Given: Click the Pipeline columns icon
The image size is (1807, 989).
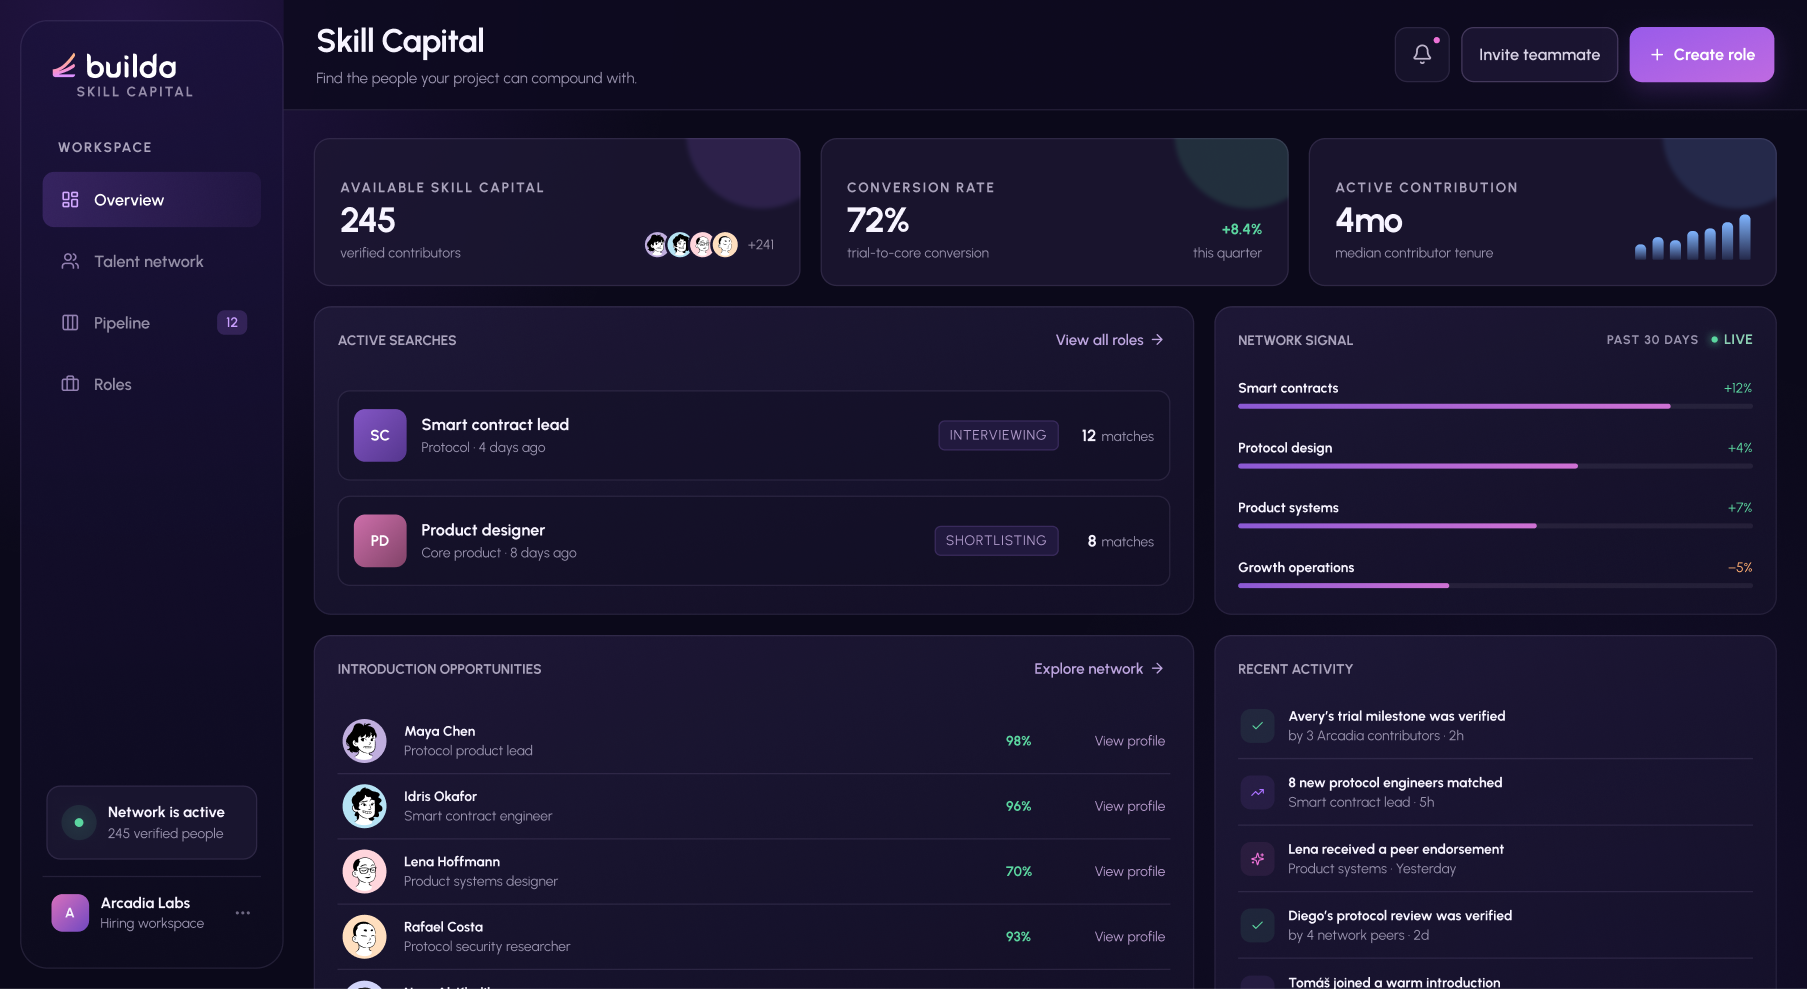Looking at the screenshot, I should coord(70,322).
